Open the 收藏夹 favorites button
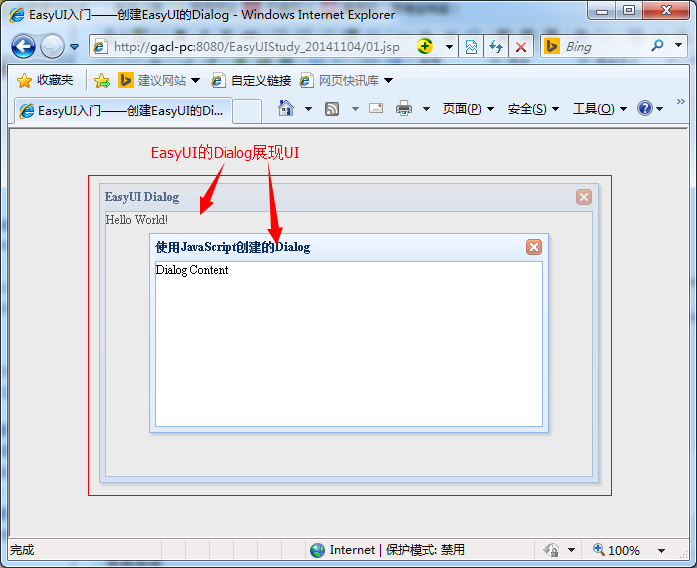Screen dimensions: 697x568 click(x=45, y=80)
